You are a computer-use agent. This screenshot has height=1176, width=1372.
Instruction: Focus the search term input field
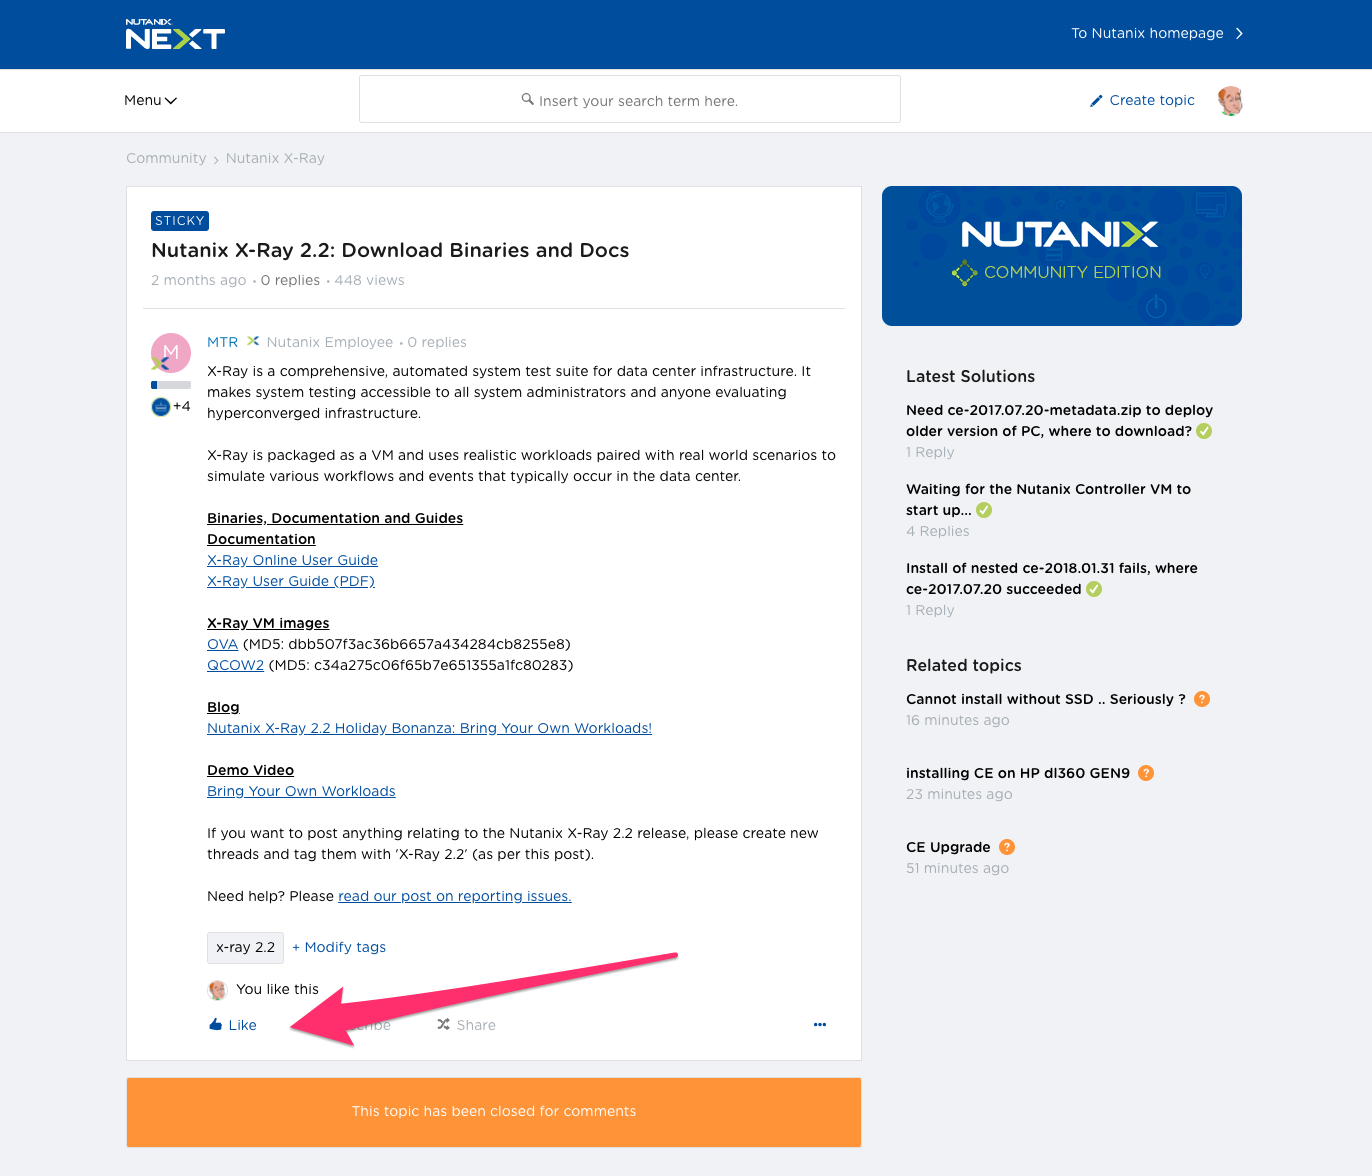pos(630,99)
